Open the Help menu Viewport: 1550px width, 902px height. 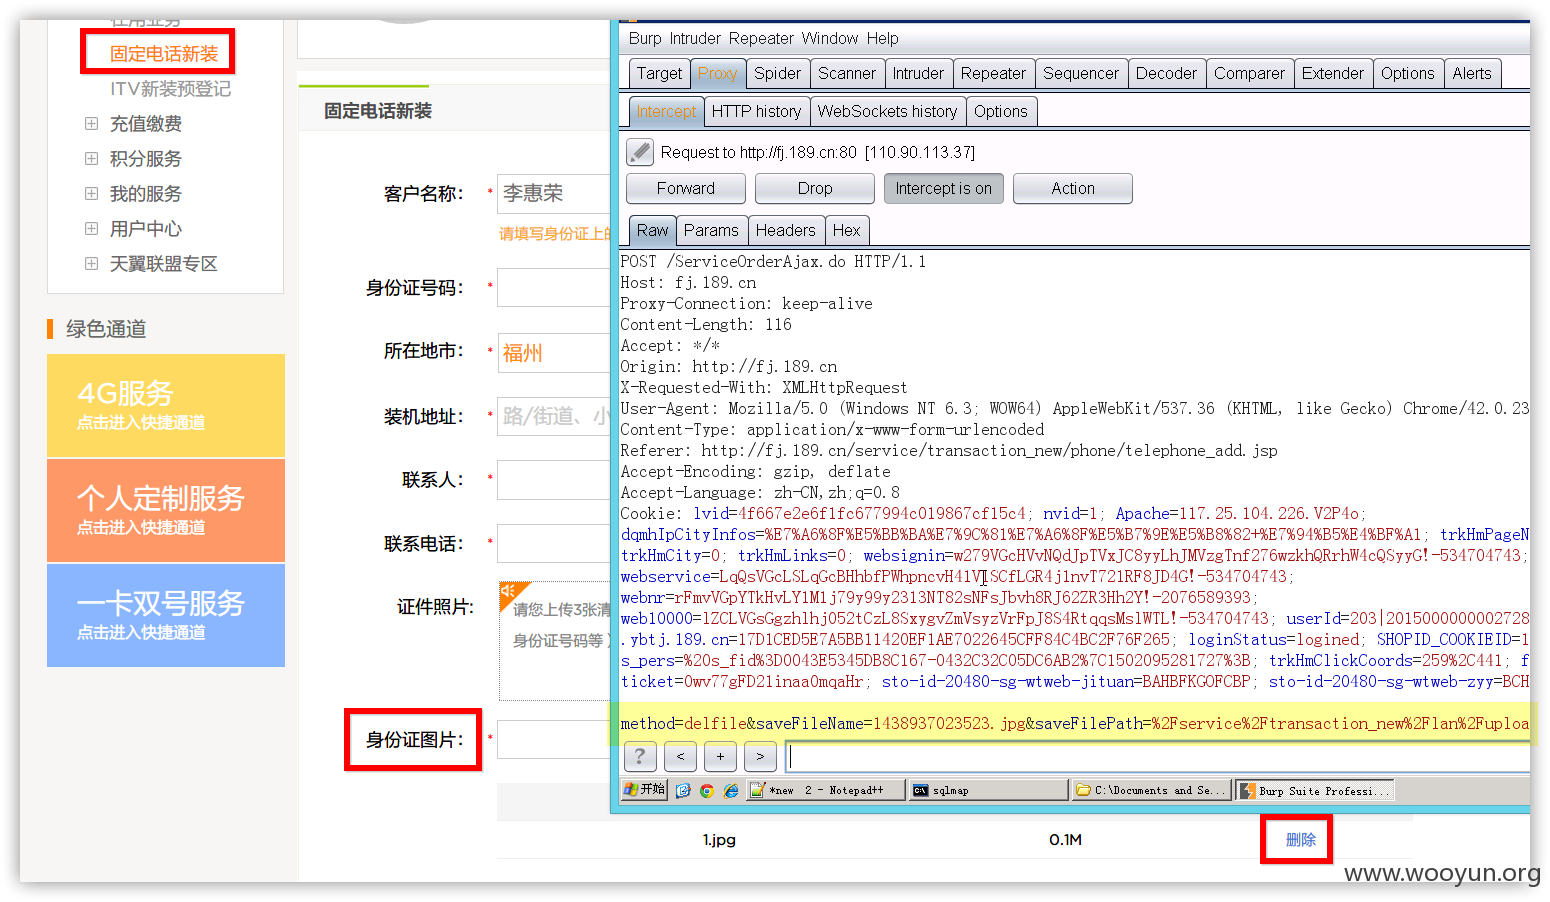click(883, 38)
